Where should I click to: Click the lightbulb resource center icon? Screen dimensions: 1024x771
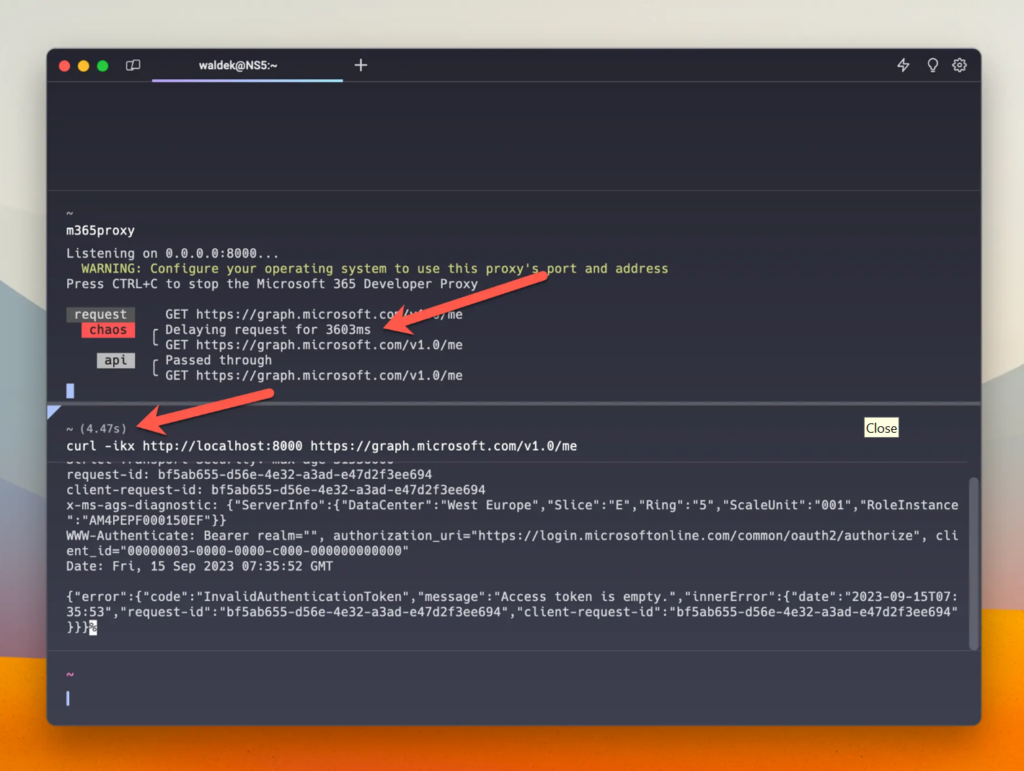933,65
